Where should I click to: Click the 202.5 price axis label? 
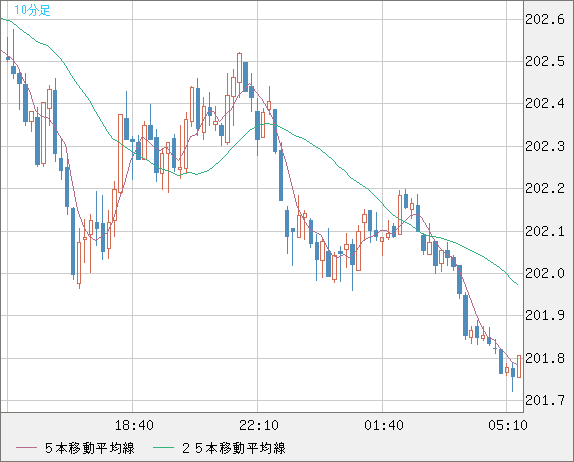[x=545, y=62]
